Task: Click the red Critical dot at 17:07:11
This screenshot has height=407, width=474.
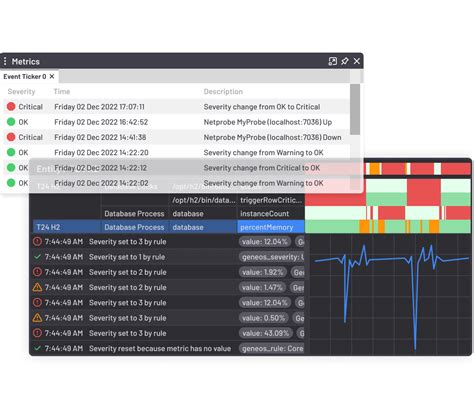Action: point(11,107)
